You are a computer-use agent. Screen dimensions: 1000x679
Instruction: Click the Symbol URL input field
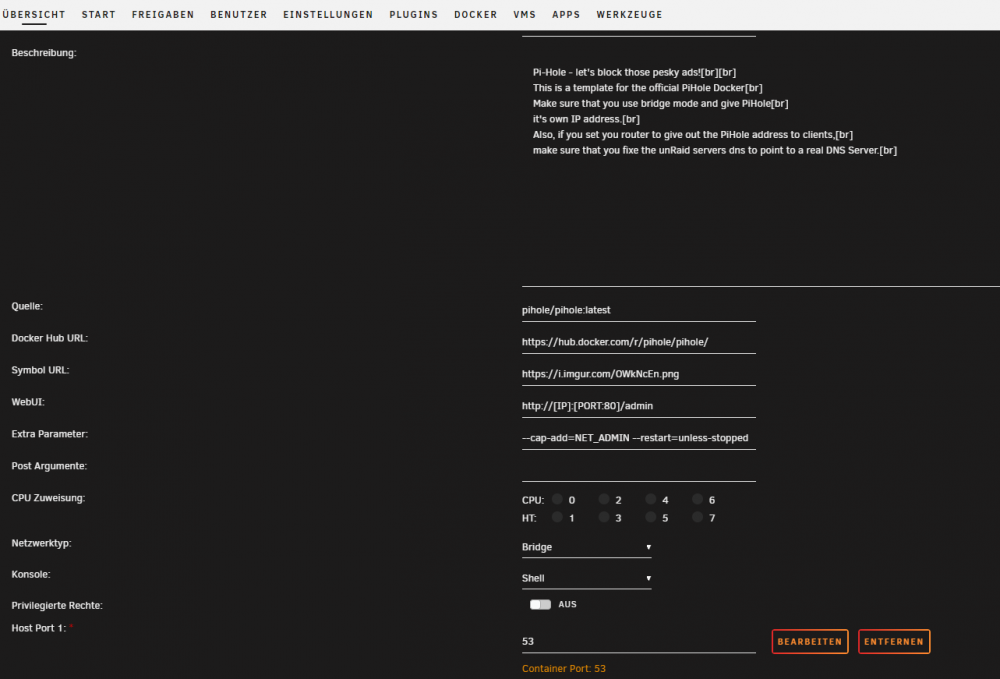click(638, 374)
